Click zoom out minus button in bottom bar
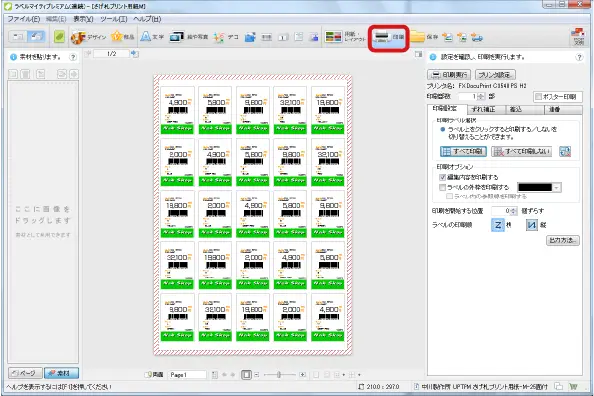 256,375
